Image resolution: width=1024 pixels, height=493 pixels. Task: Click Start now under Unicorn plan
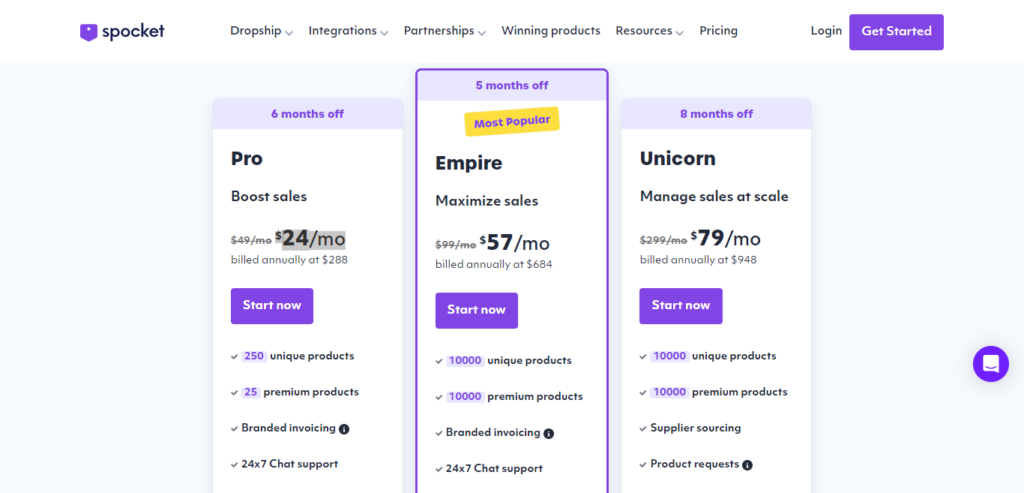pos(681,306)
